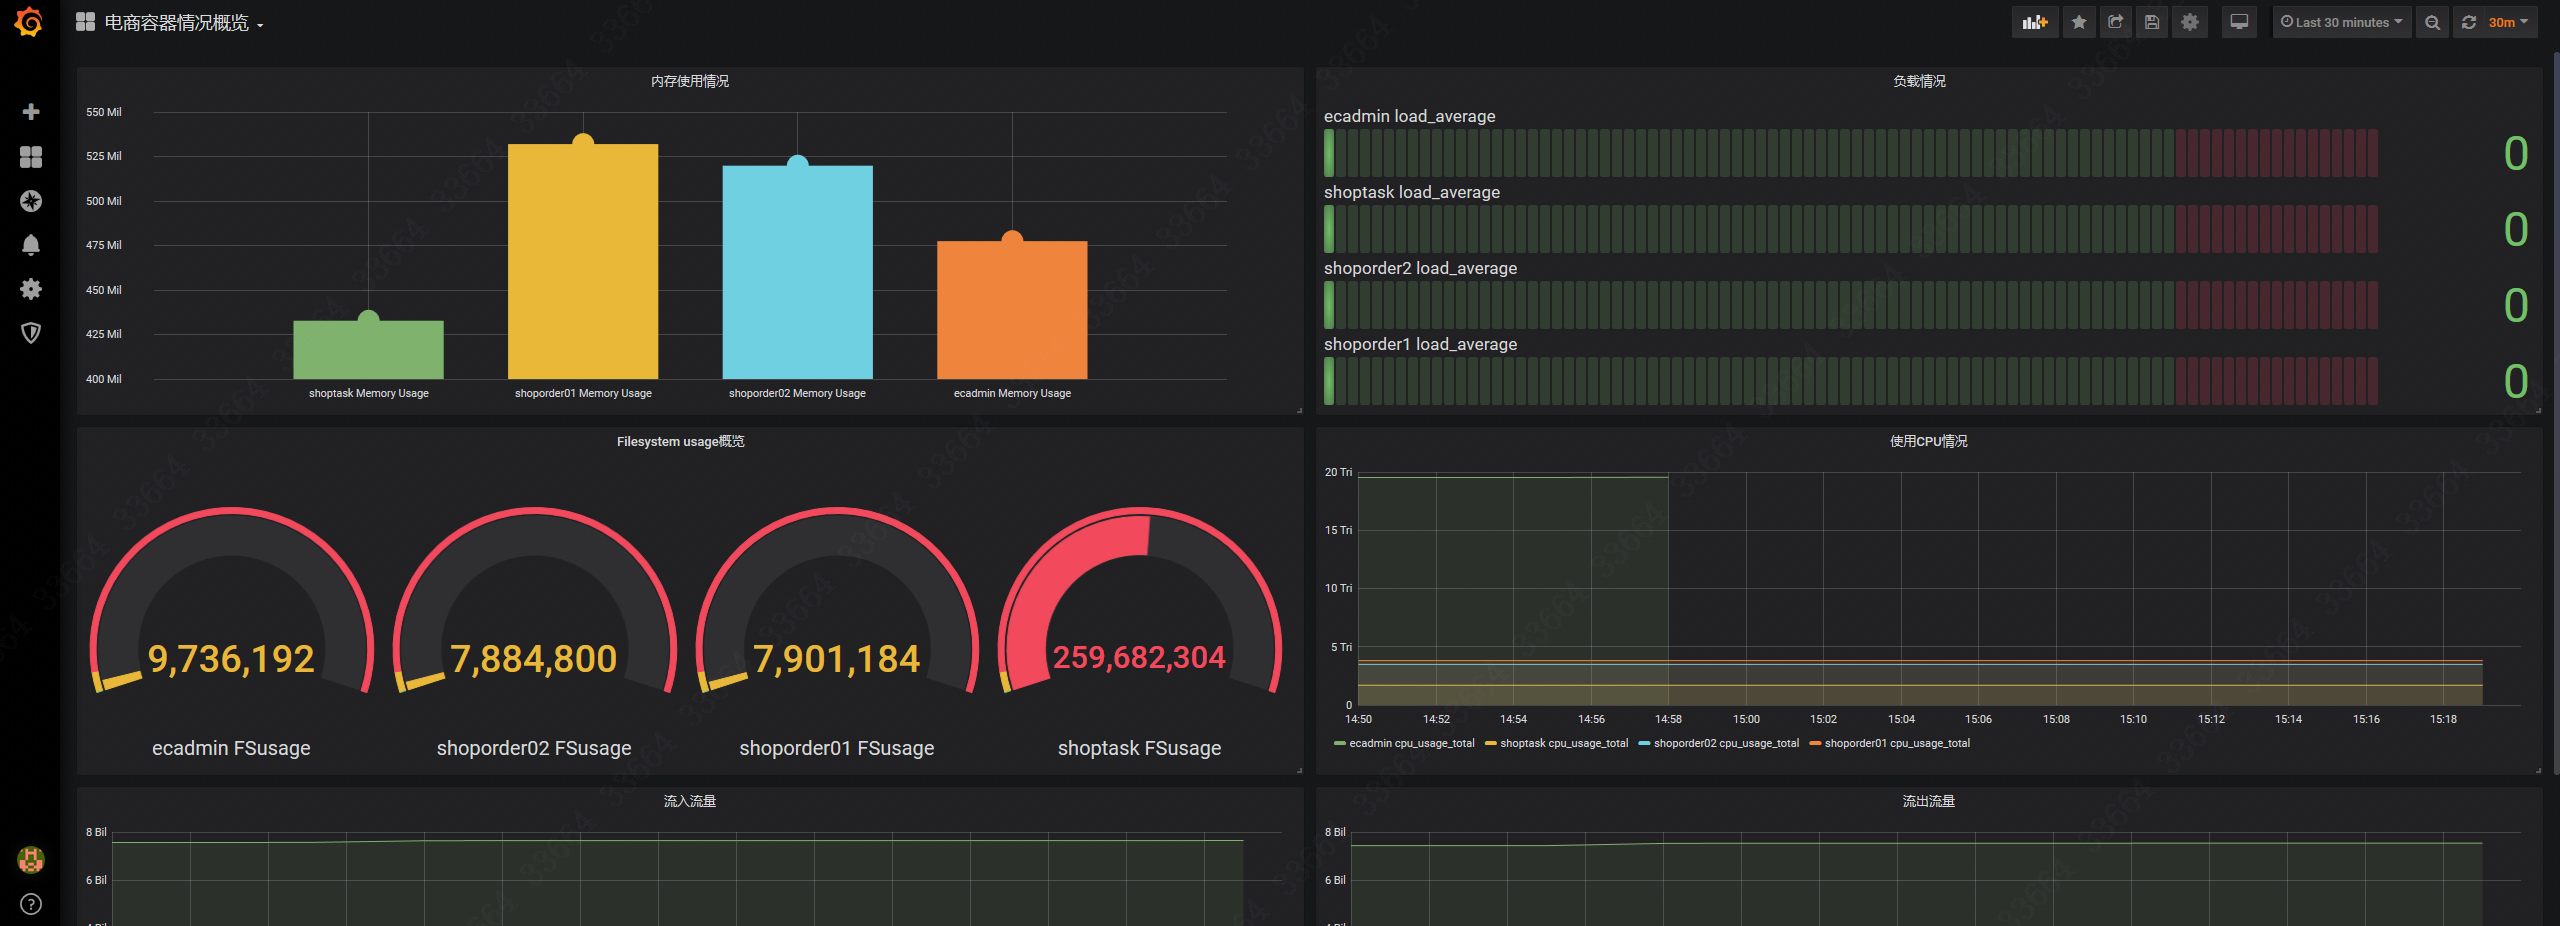Open the 使用CPU情况 panel title menu
The width and height of the screenshot is (2560, 926).
[1929, 441]
